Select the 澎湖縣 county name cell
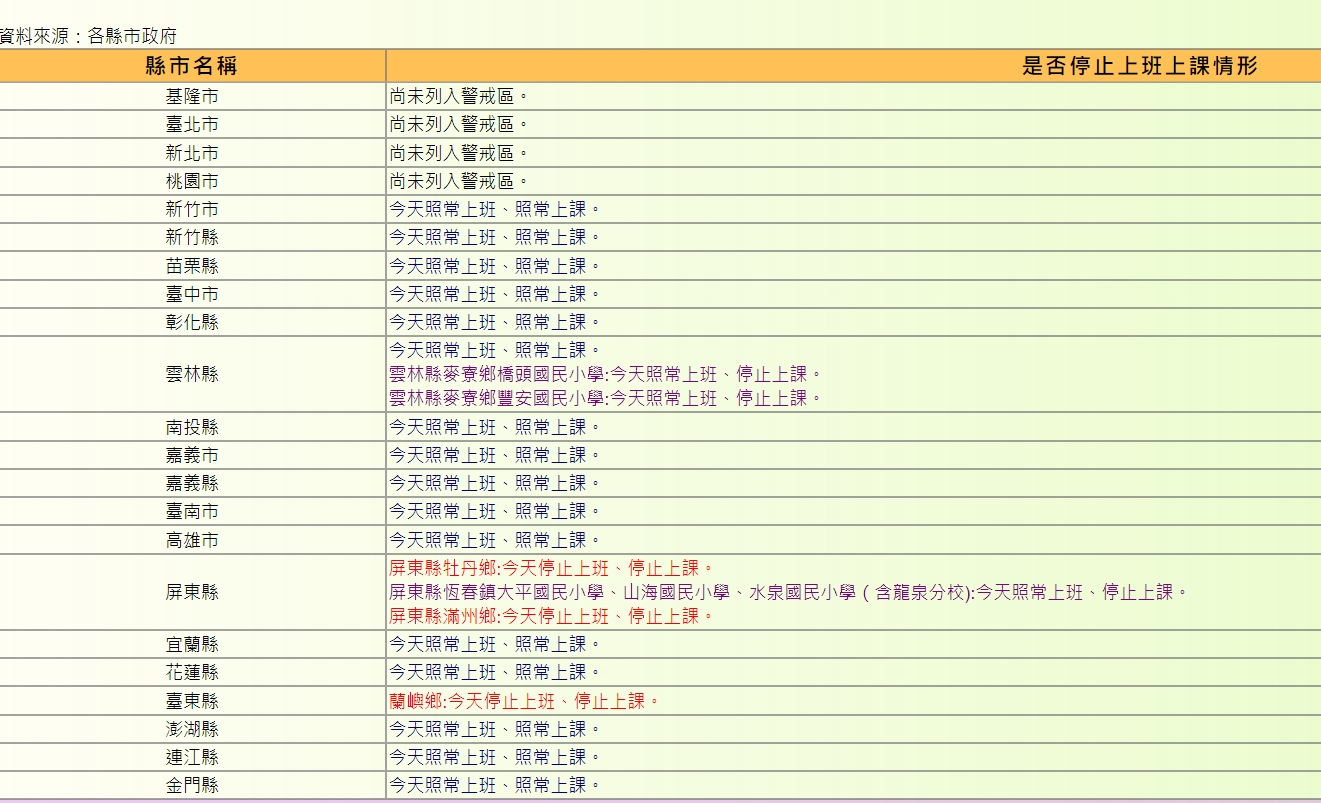1321x803 pixels. [x=192, y=729]
